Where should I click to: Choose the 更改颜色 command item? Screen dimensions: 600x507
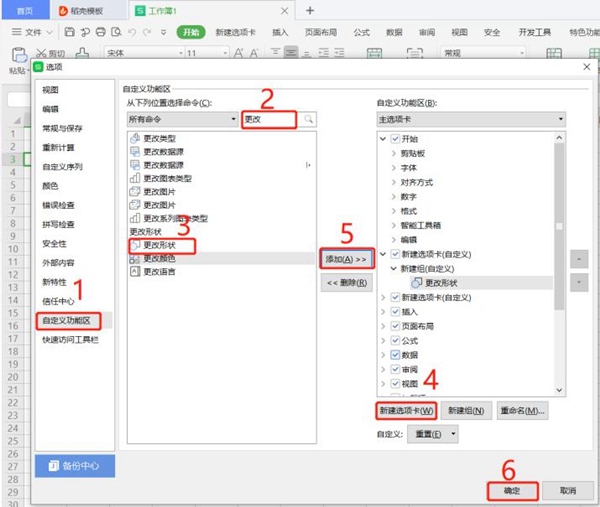tap(160, 257)
